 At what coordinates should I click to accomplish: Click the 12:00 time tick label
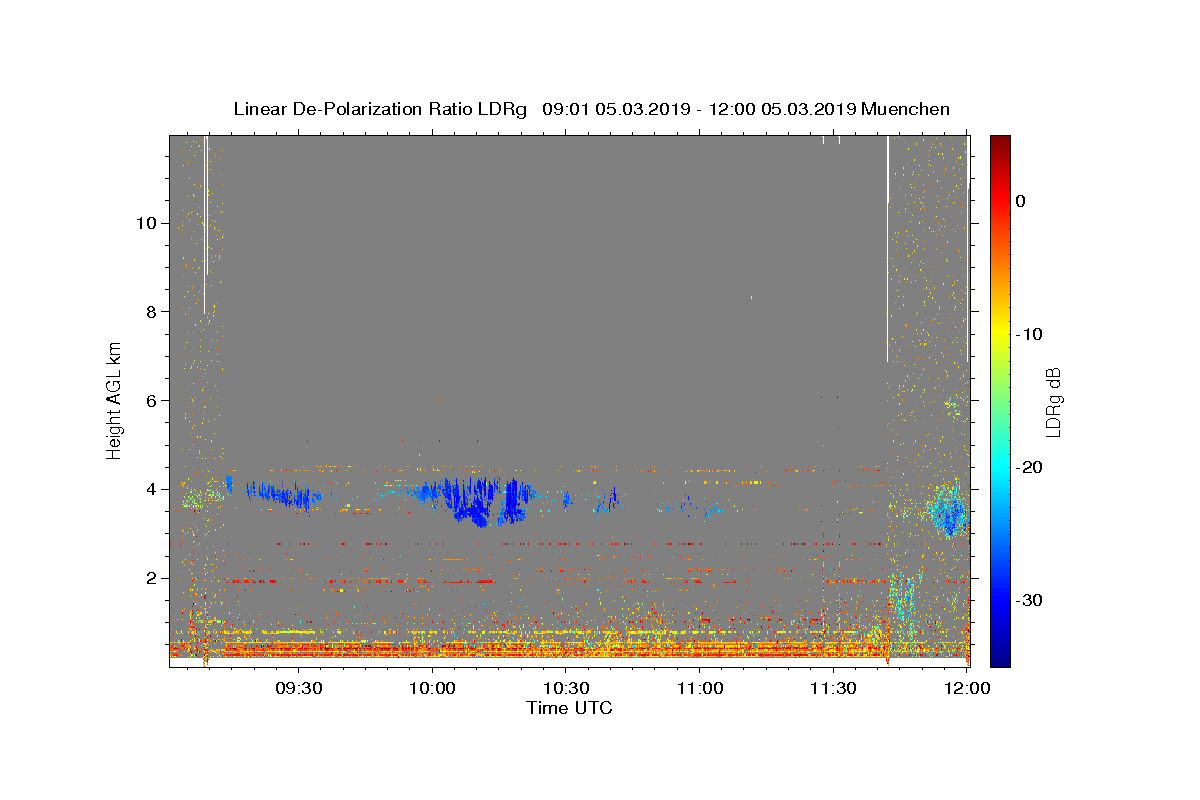point(966,689)
